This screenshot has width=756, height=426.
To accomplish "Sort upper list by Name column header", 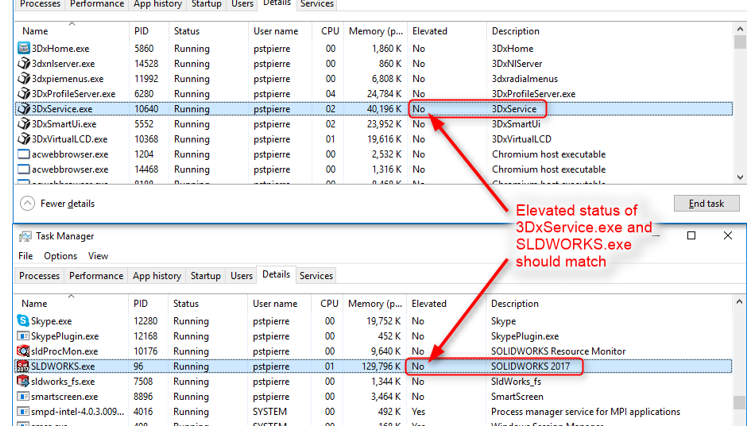I will [71, 31].
